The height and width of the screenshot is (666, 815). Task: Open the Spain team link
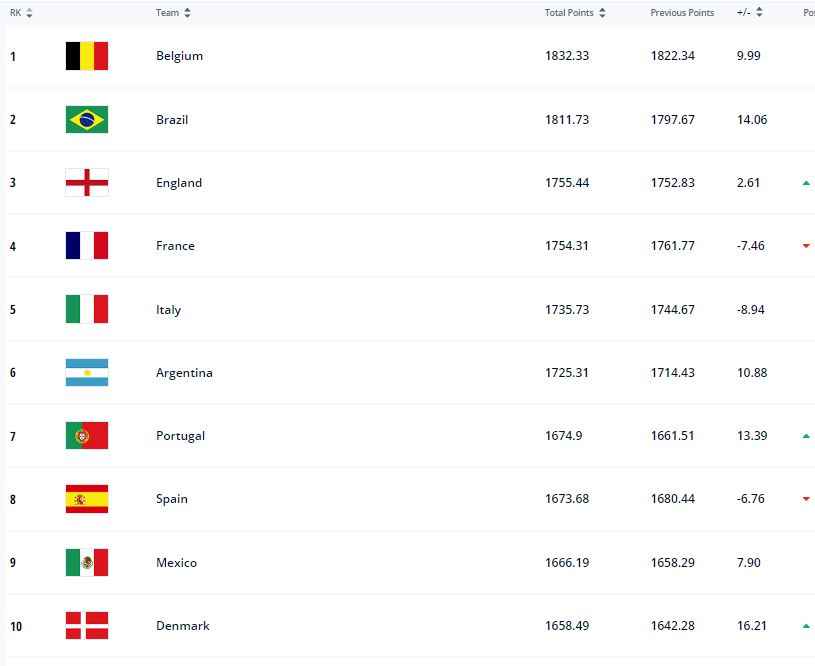click(172, 499)
